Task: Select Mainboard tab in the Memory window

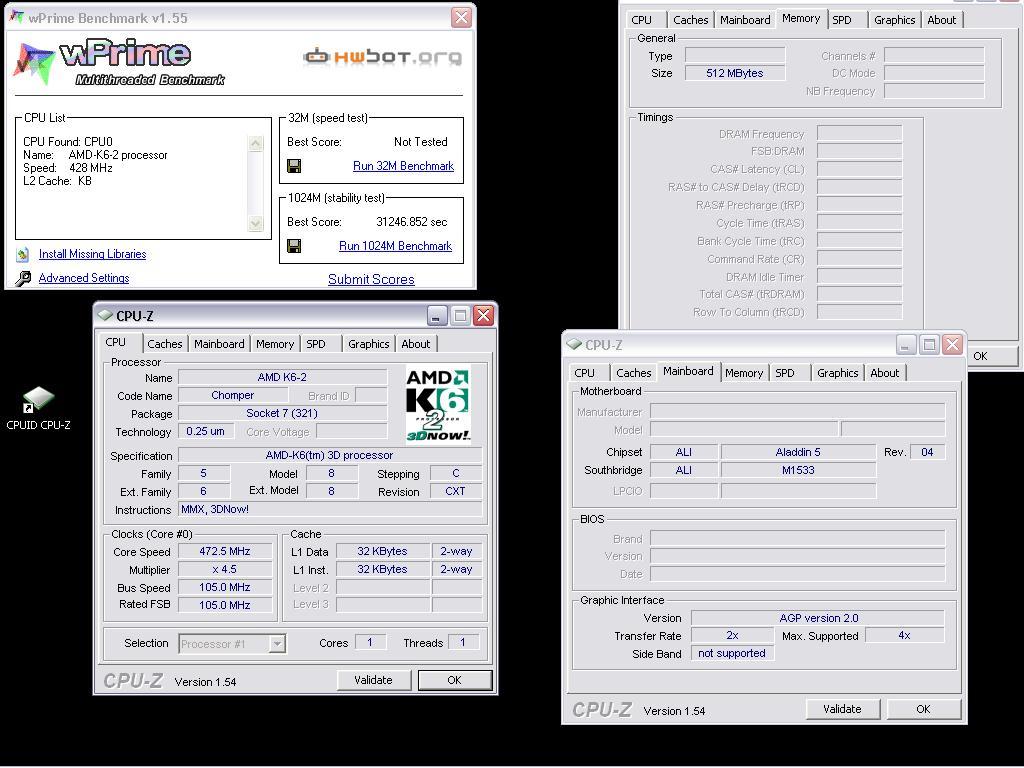Action: pos(745,20)
